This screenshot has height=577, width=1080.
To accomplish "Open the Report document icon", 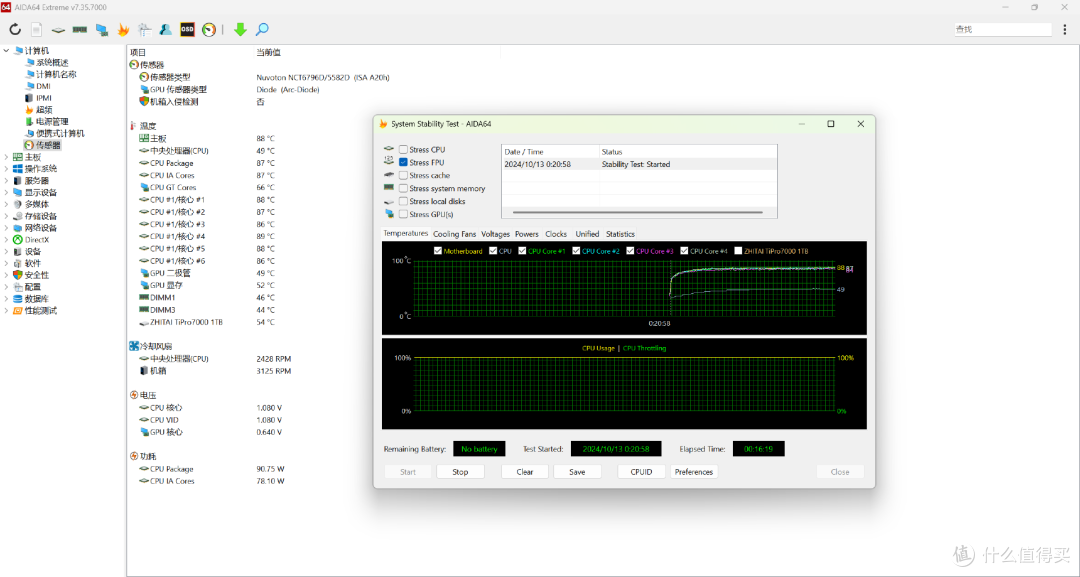I will coord(37,30).
